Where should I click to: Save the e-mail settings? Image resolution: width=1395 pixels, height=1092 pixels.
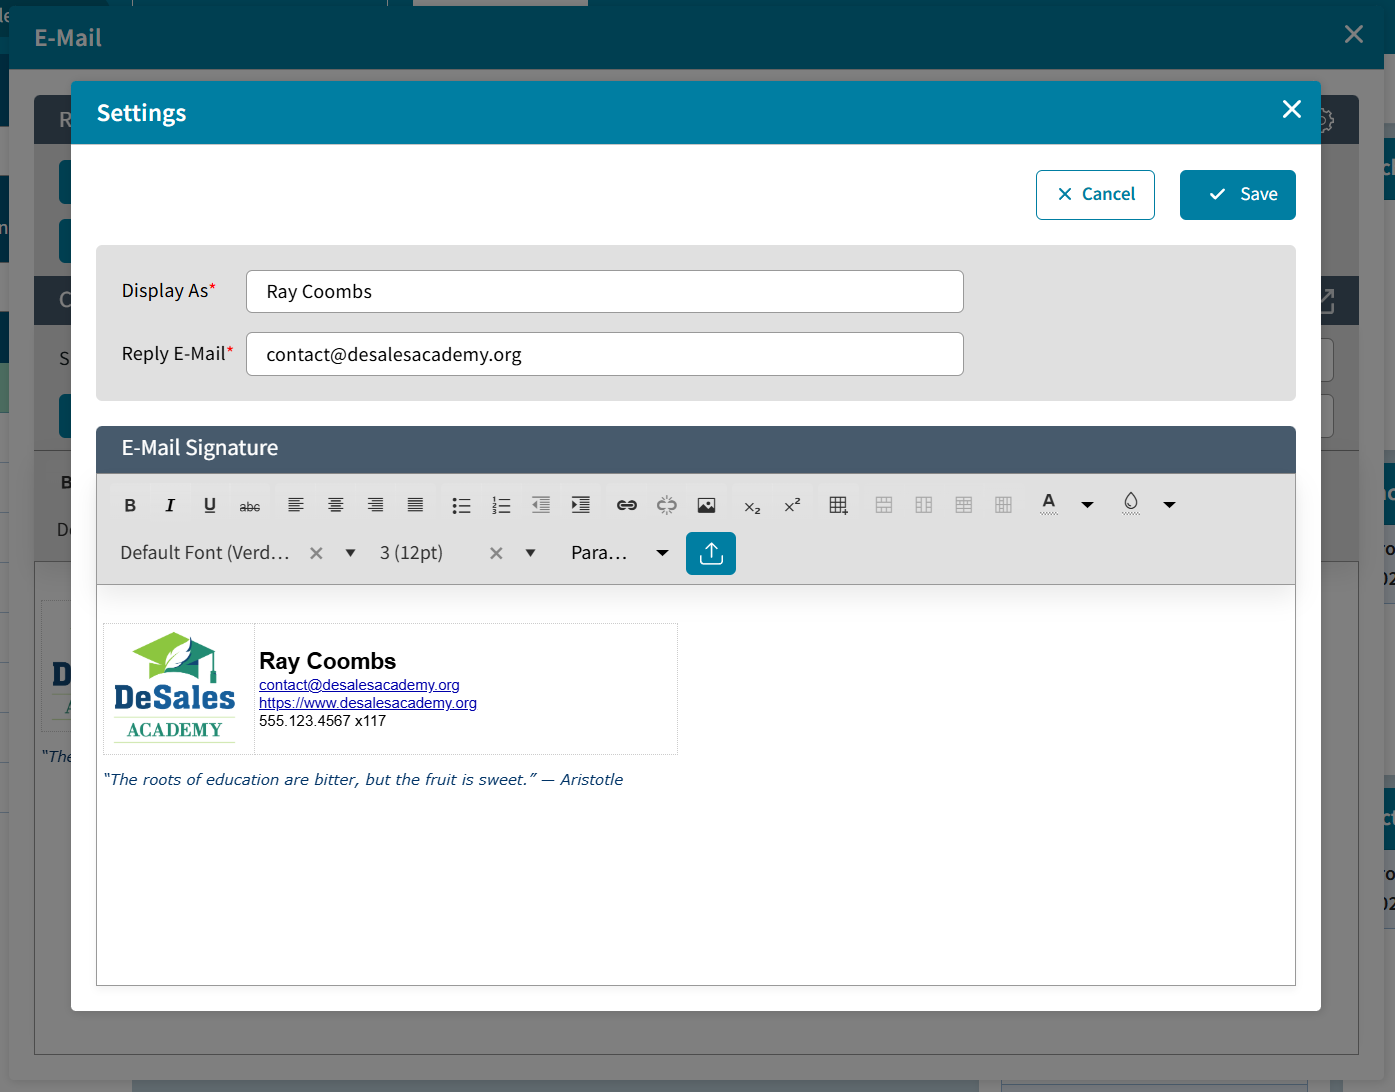tap(1238, 194)
